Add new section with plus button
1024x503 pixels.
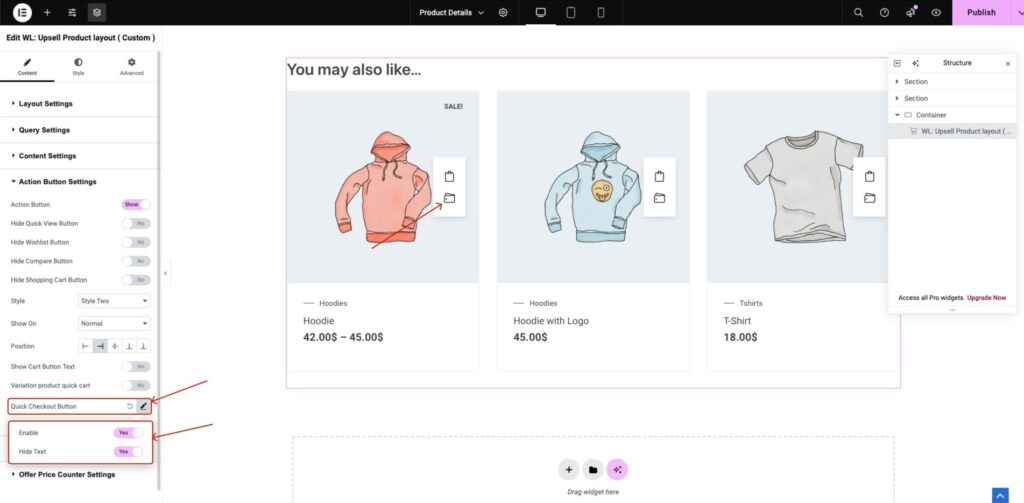[569, 470]
